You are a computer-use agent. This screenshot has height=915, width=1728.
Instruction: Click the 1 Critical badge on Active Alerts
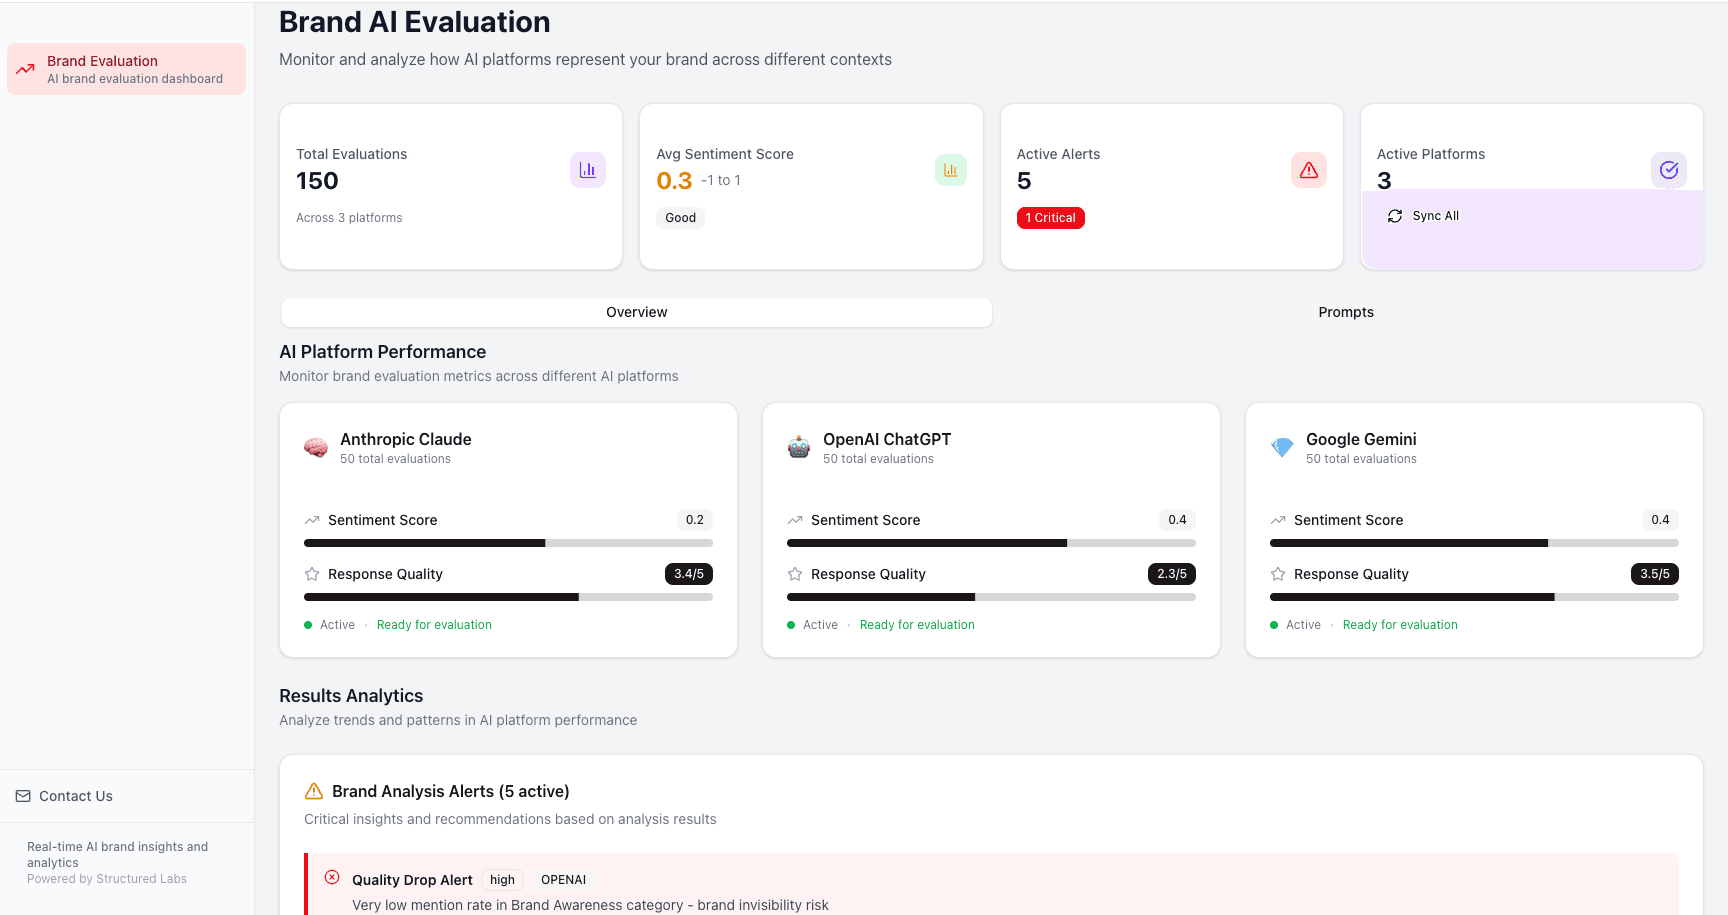pyautogui.click(x=1050, y=217)
